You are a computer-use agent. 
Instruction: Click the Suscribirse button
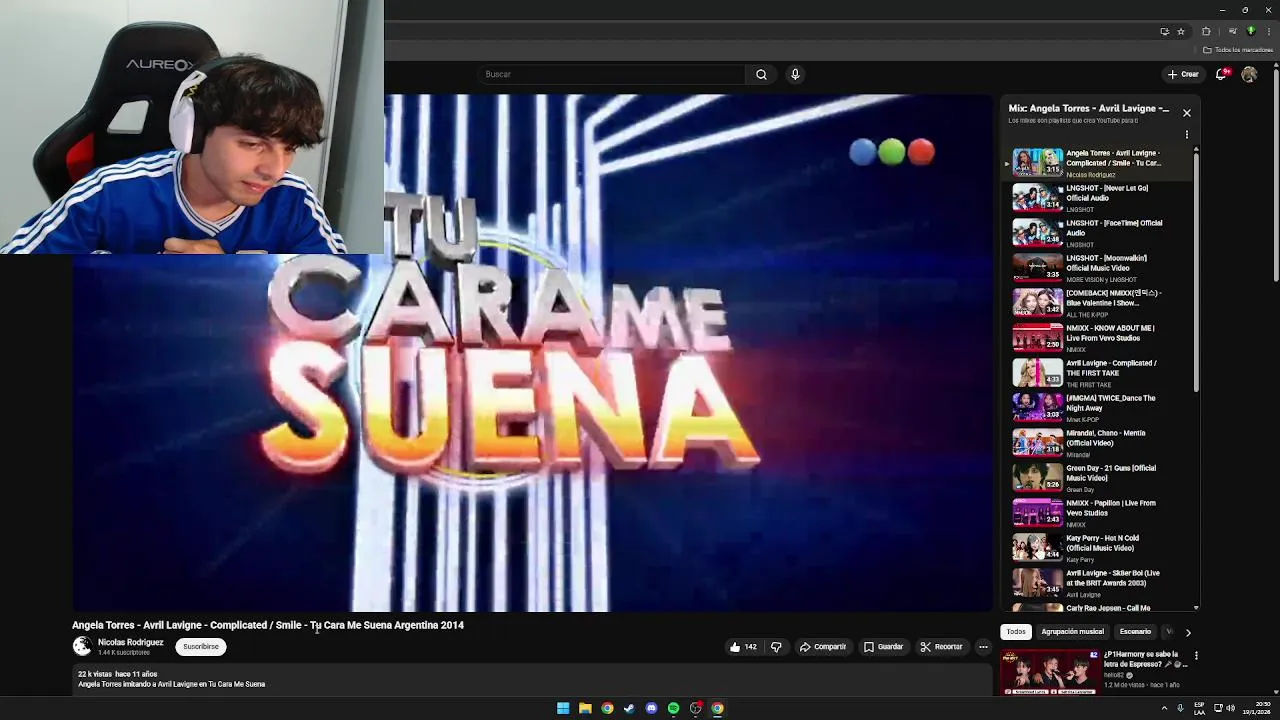(x=201, y=647)
